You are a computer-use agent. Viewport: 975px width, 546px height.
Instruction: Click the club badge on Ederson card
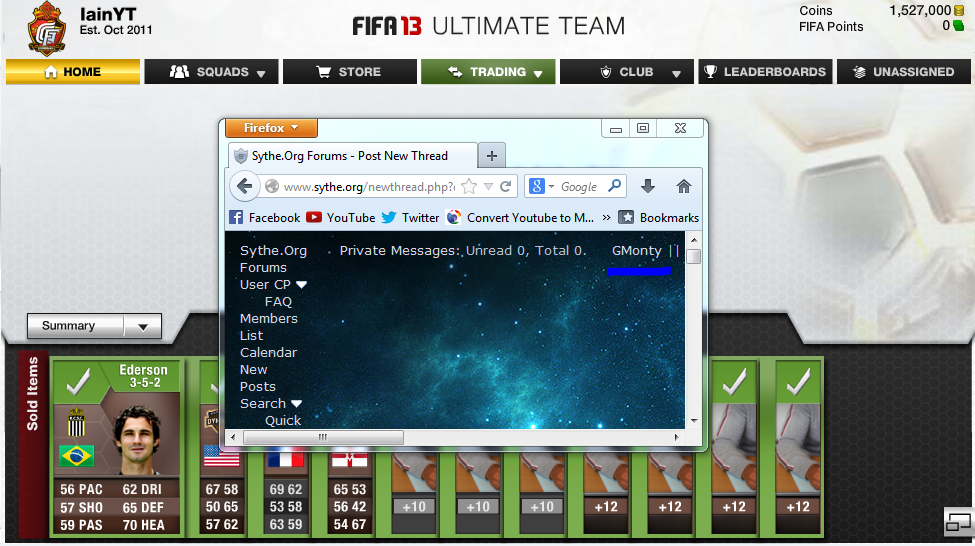[76, 423]
